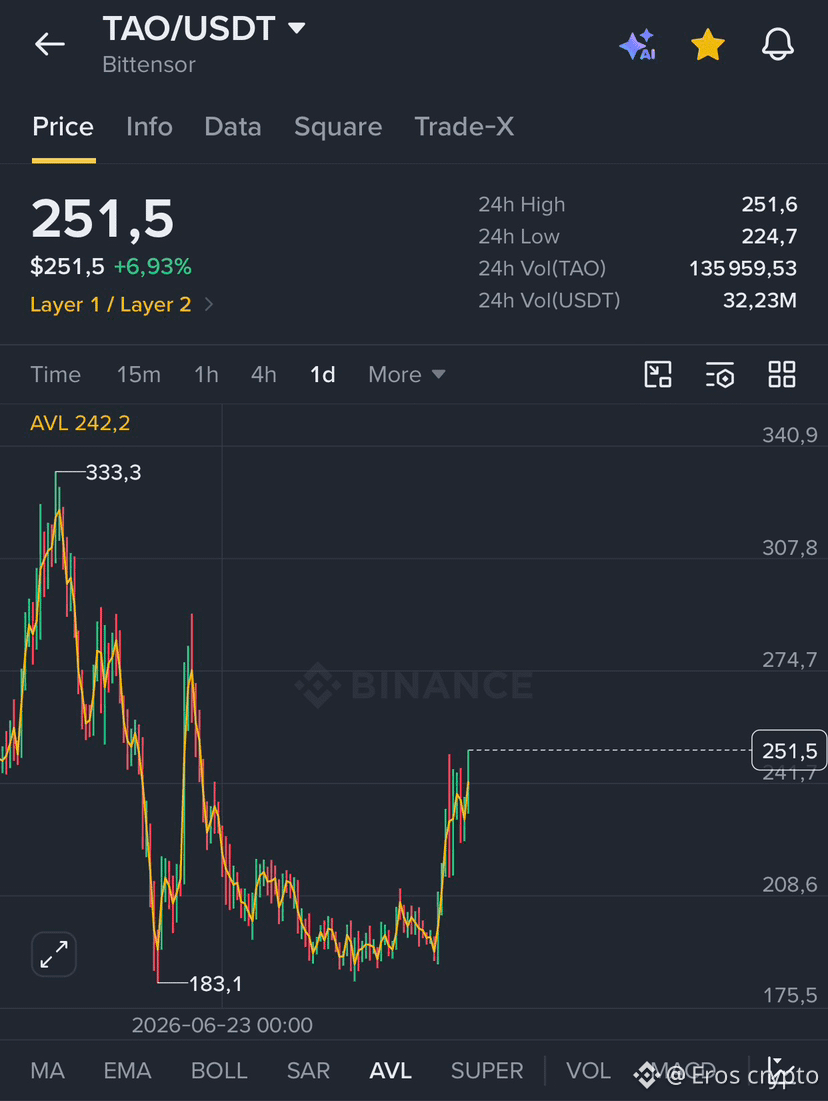828x1101 pixels.
Task: Open the chart indicator settings icon
Action: tap(720, 374)
